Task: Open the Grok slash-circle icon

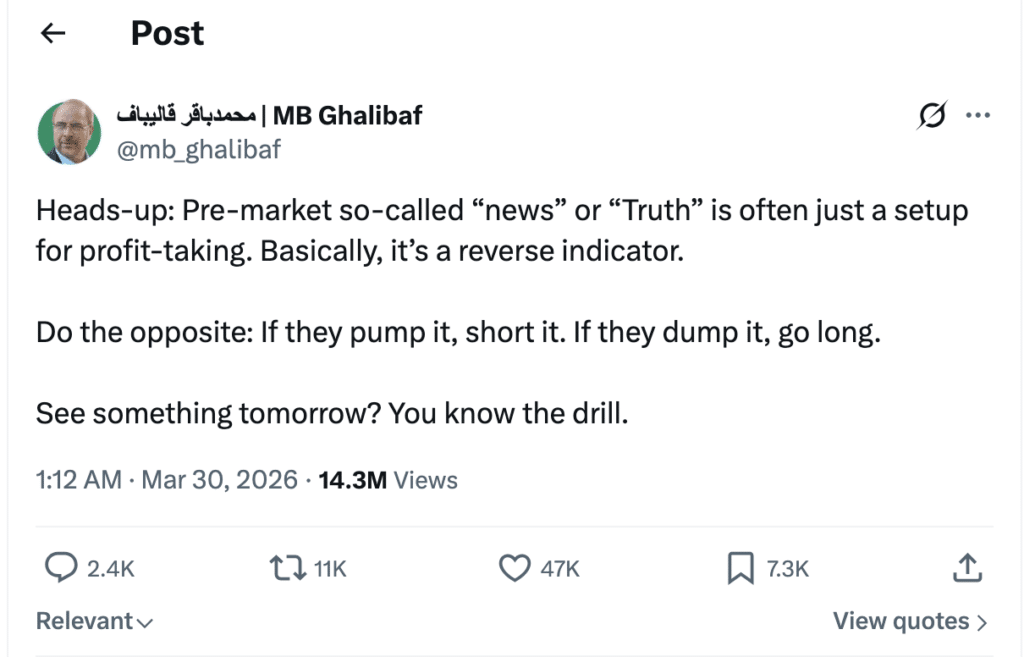Action: pos(931,117)
